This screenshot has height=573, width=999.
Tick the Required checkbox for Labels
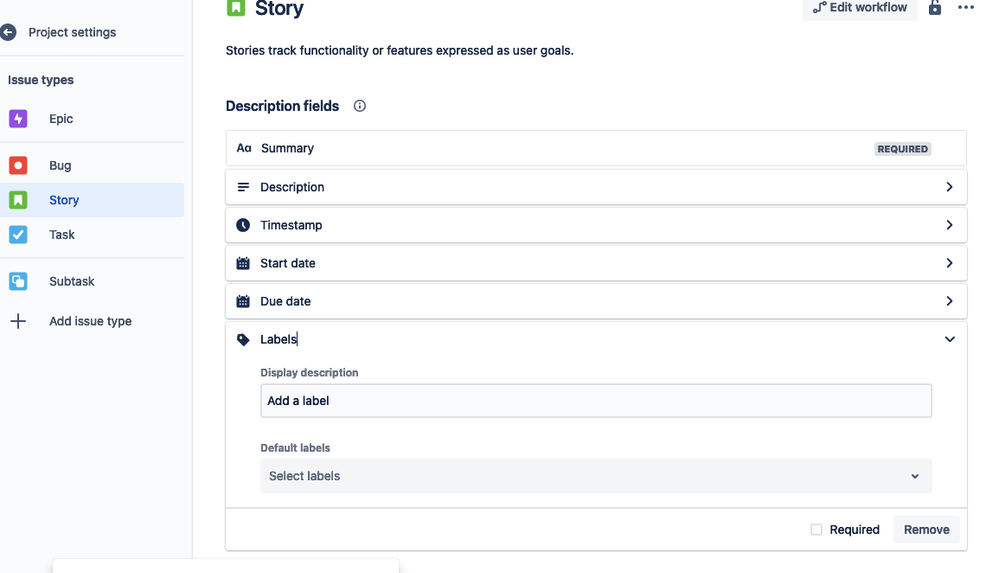pos(816,530)
